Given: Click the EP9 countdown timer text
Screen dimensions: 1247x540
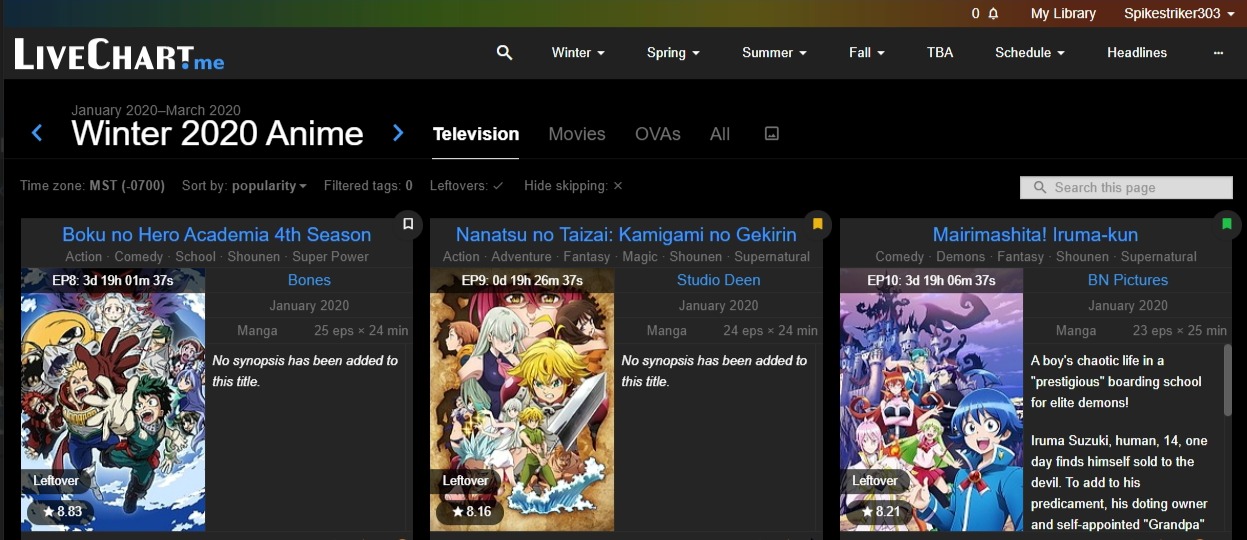Looking at the screenshot, I should pos(522,280).
